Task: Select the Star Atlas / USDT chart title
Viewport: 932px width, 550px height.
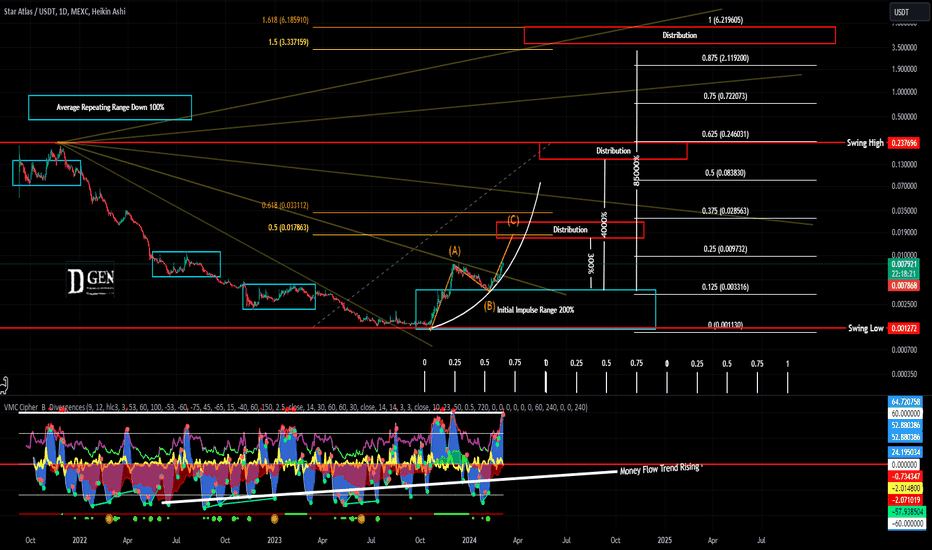Action: (65, 11)
